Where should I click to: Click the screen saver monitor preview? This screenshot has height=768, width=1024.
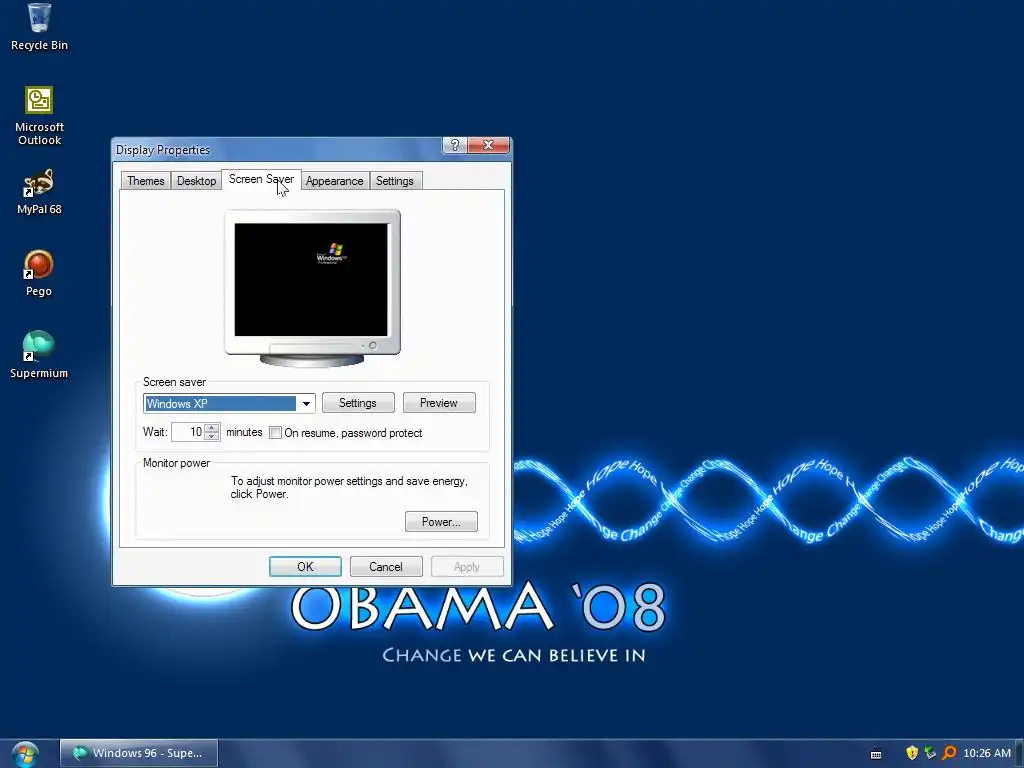[312, 280]
